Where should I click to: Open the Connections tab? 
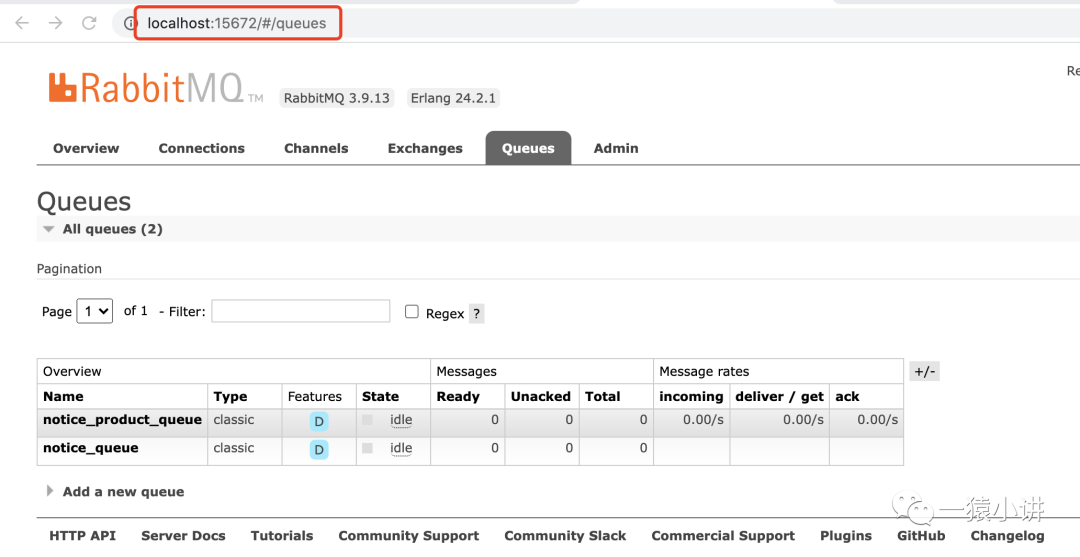(201, 148)
